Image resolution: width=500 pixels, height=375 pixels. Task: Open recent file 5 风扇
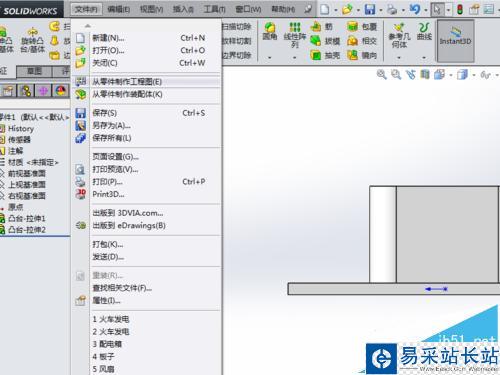(147, 369)
